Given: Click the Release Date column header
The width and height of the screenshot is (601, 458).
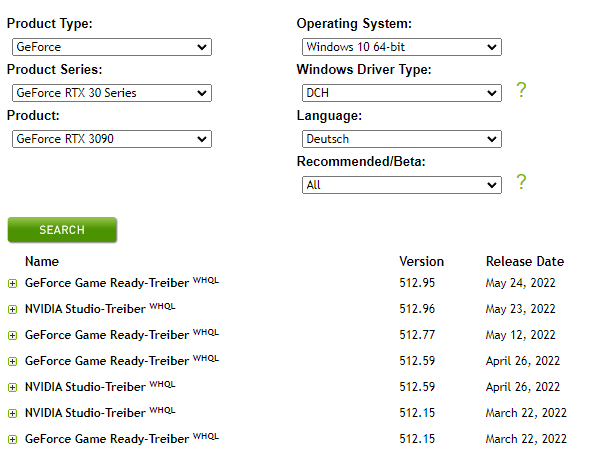Looking at the screenshot, I should pos(525,261).
